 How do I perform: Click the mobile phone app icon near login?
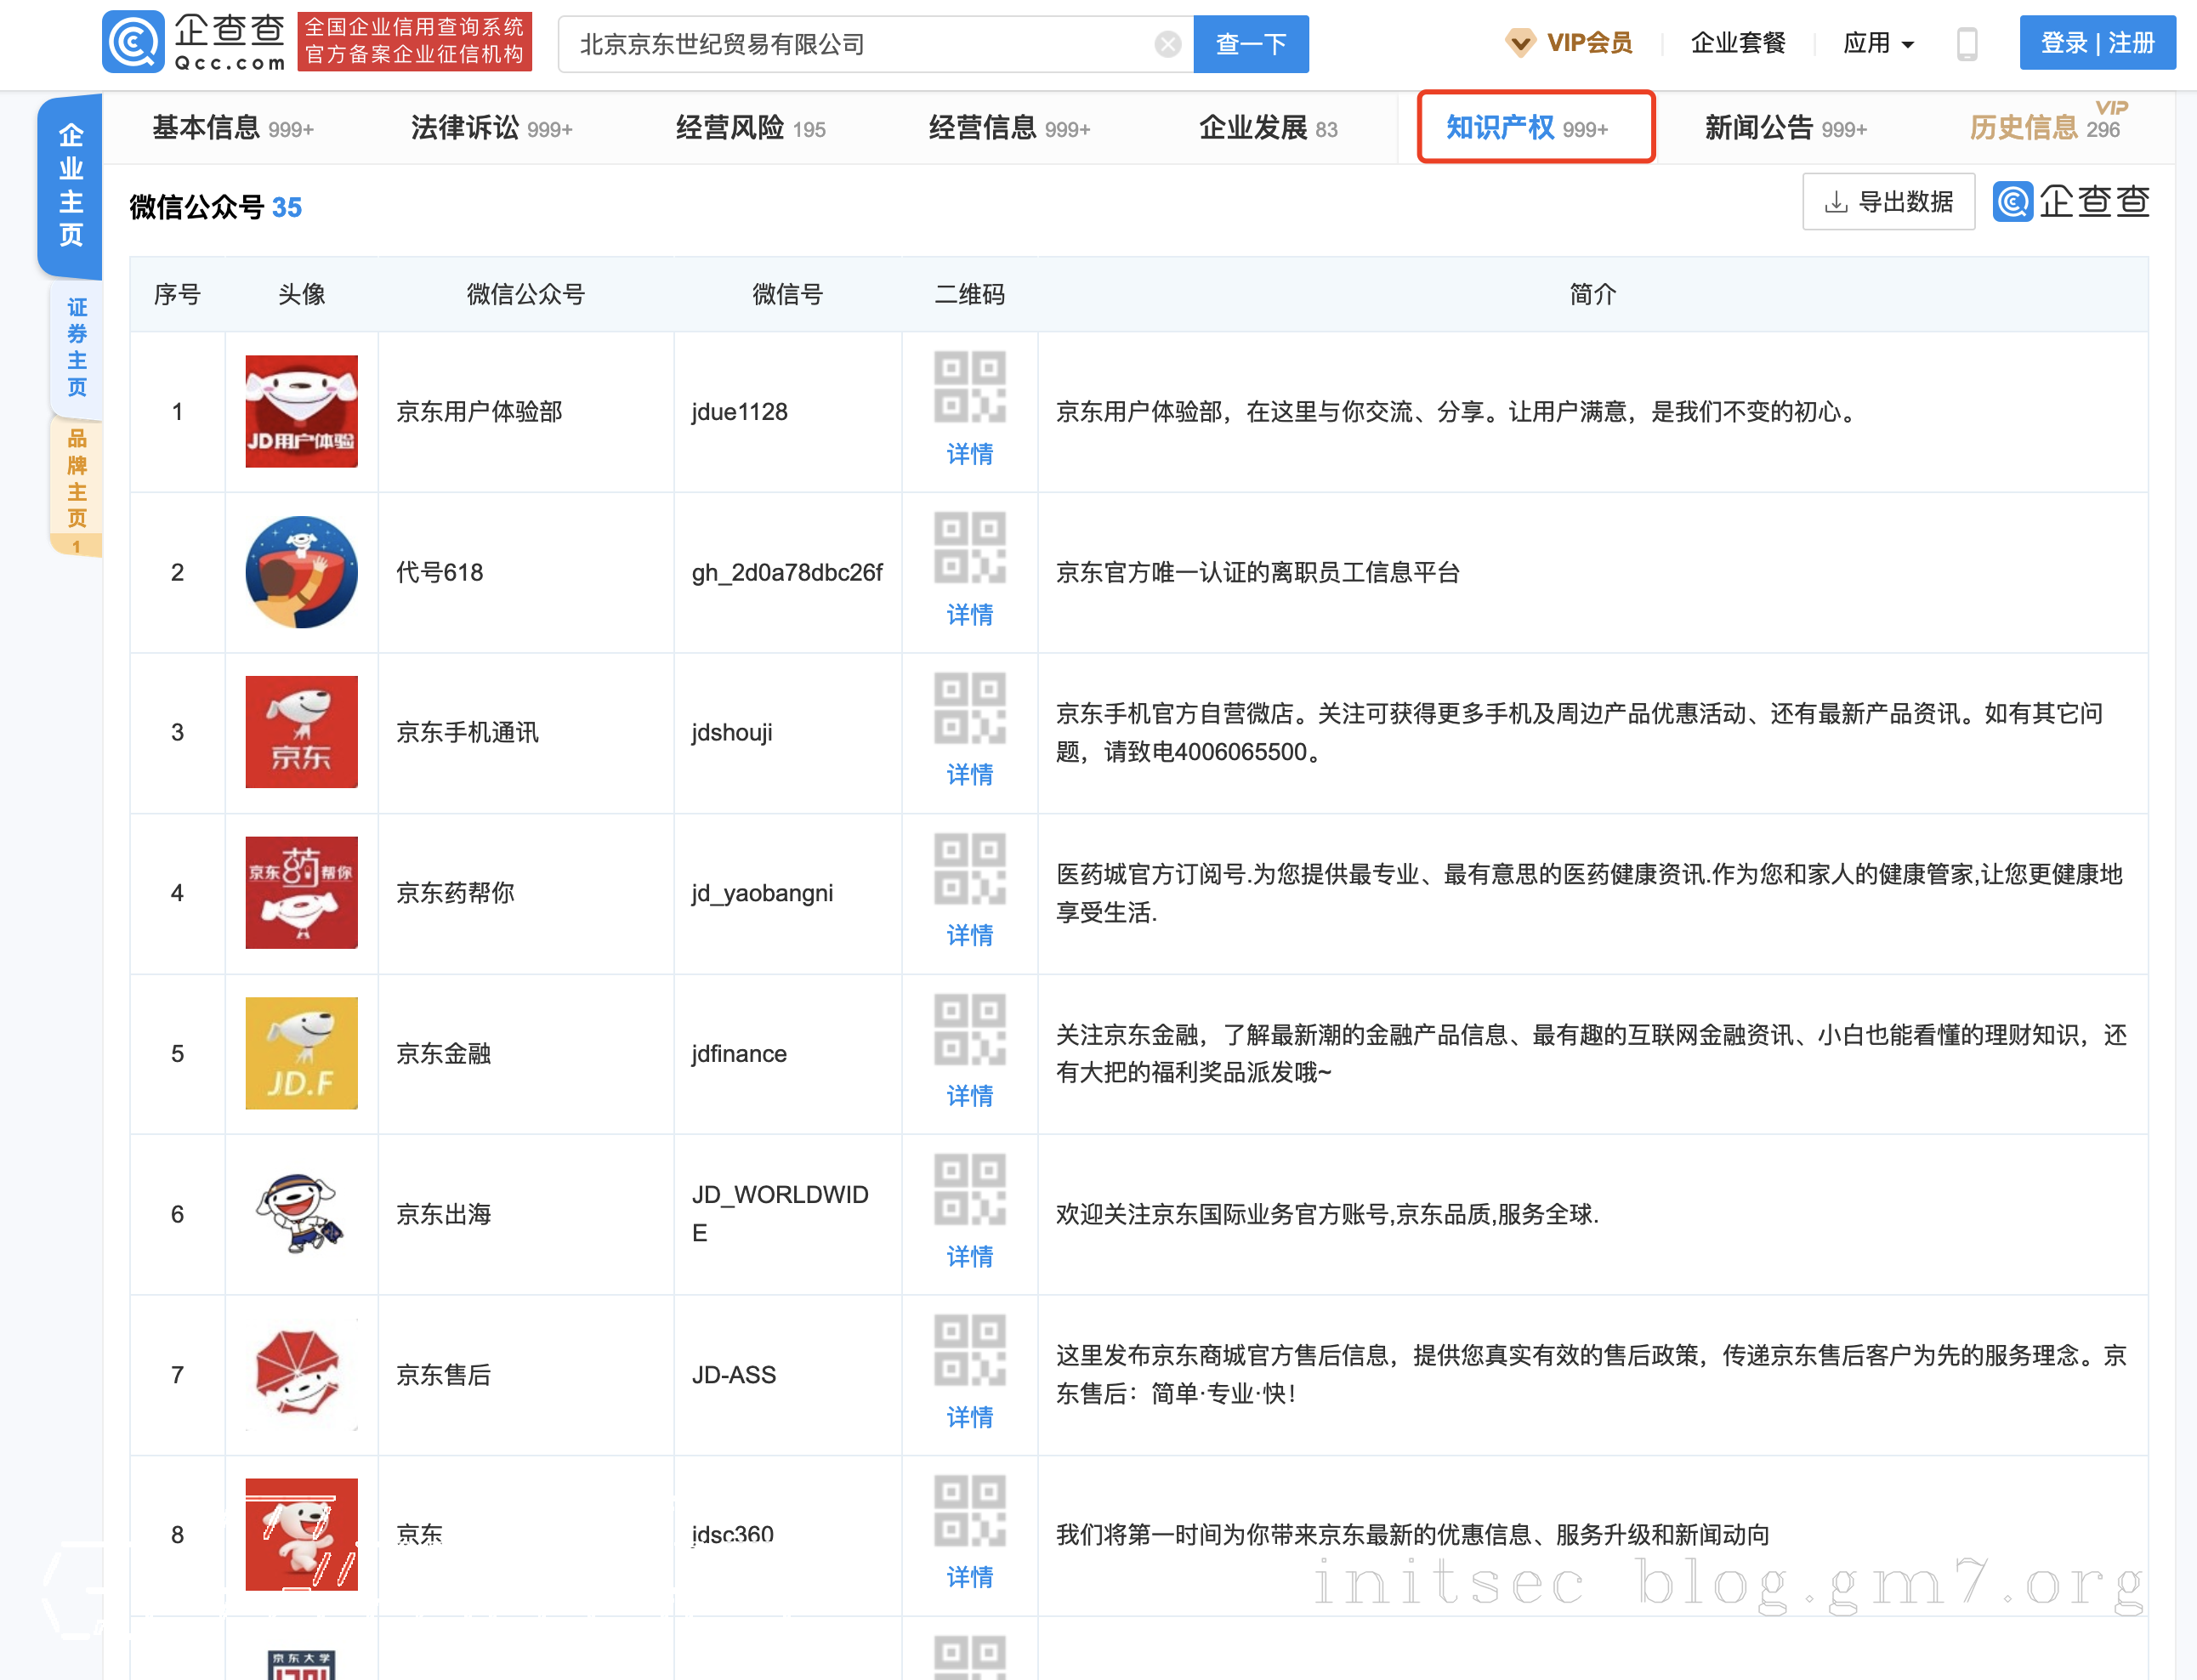1967,44
